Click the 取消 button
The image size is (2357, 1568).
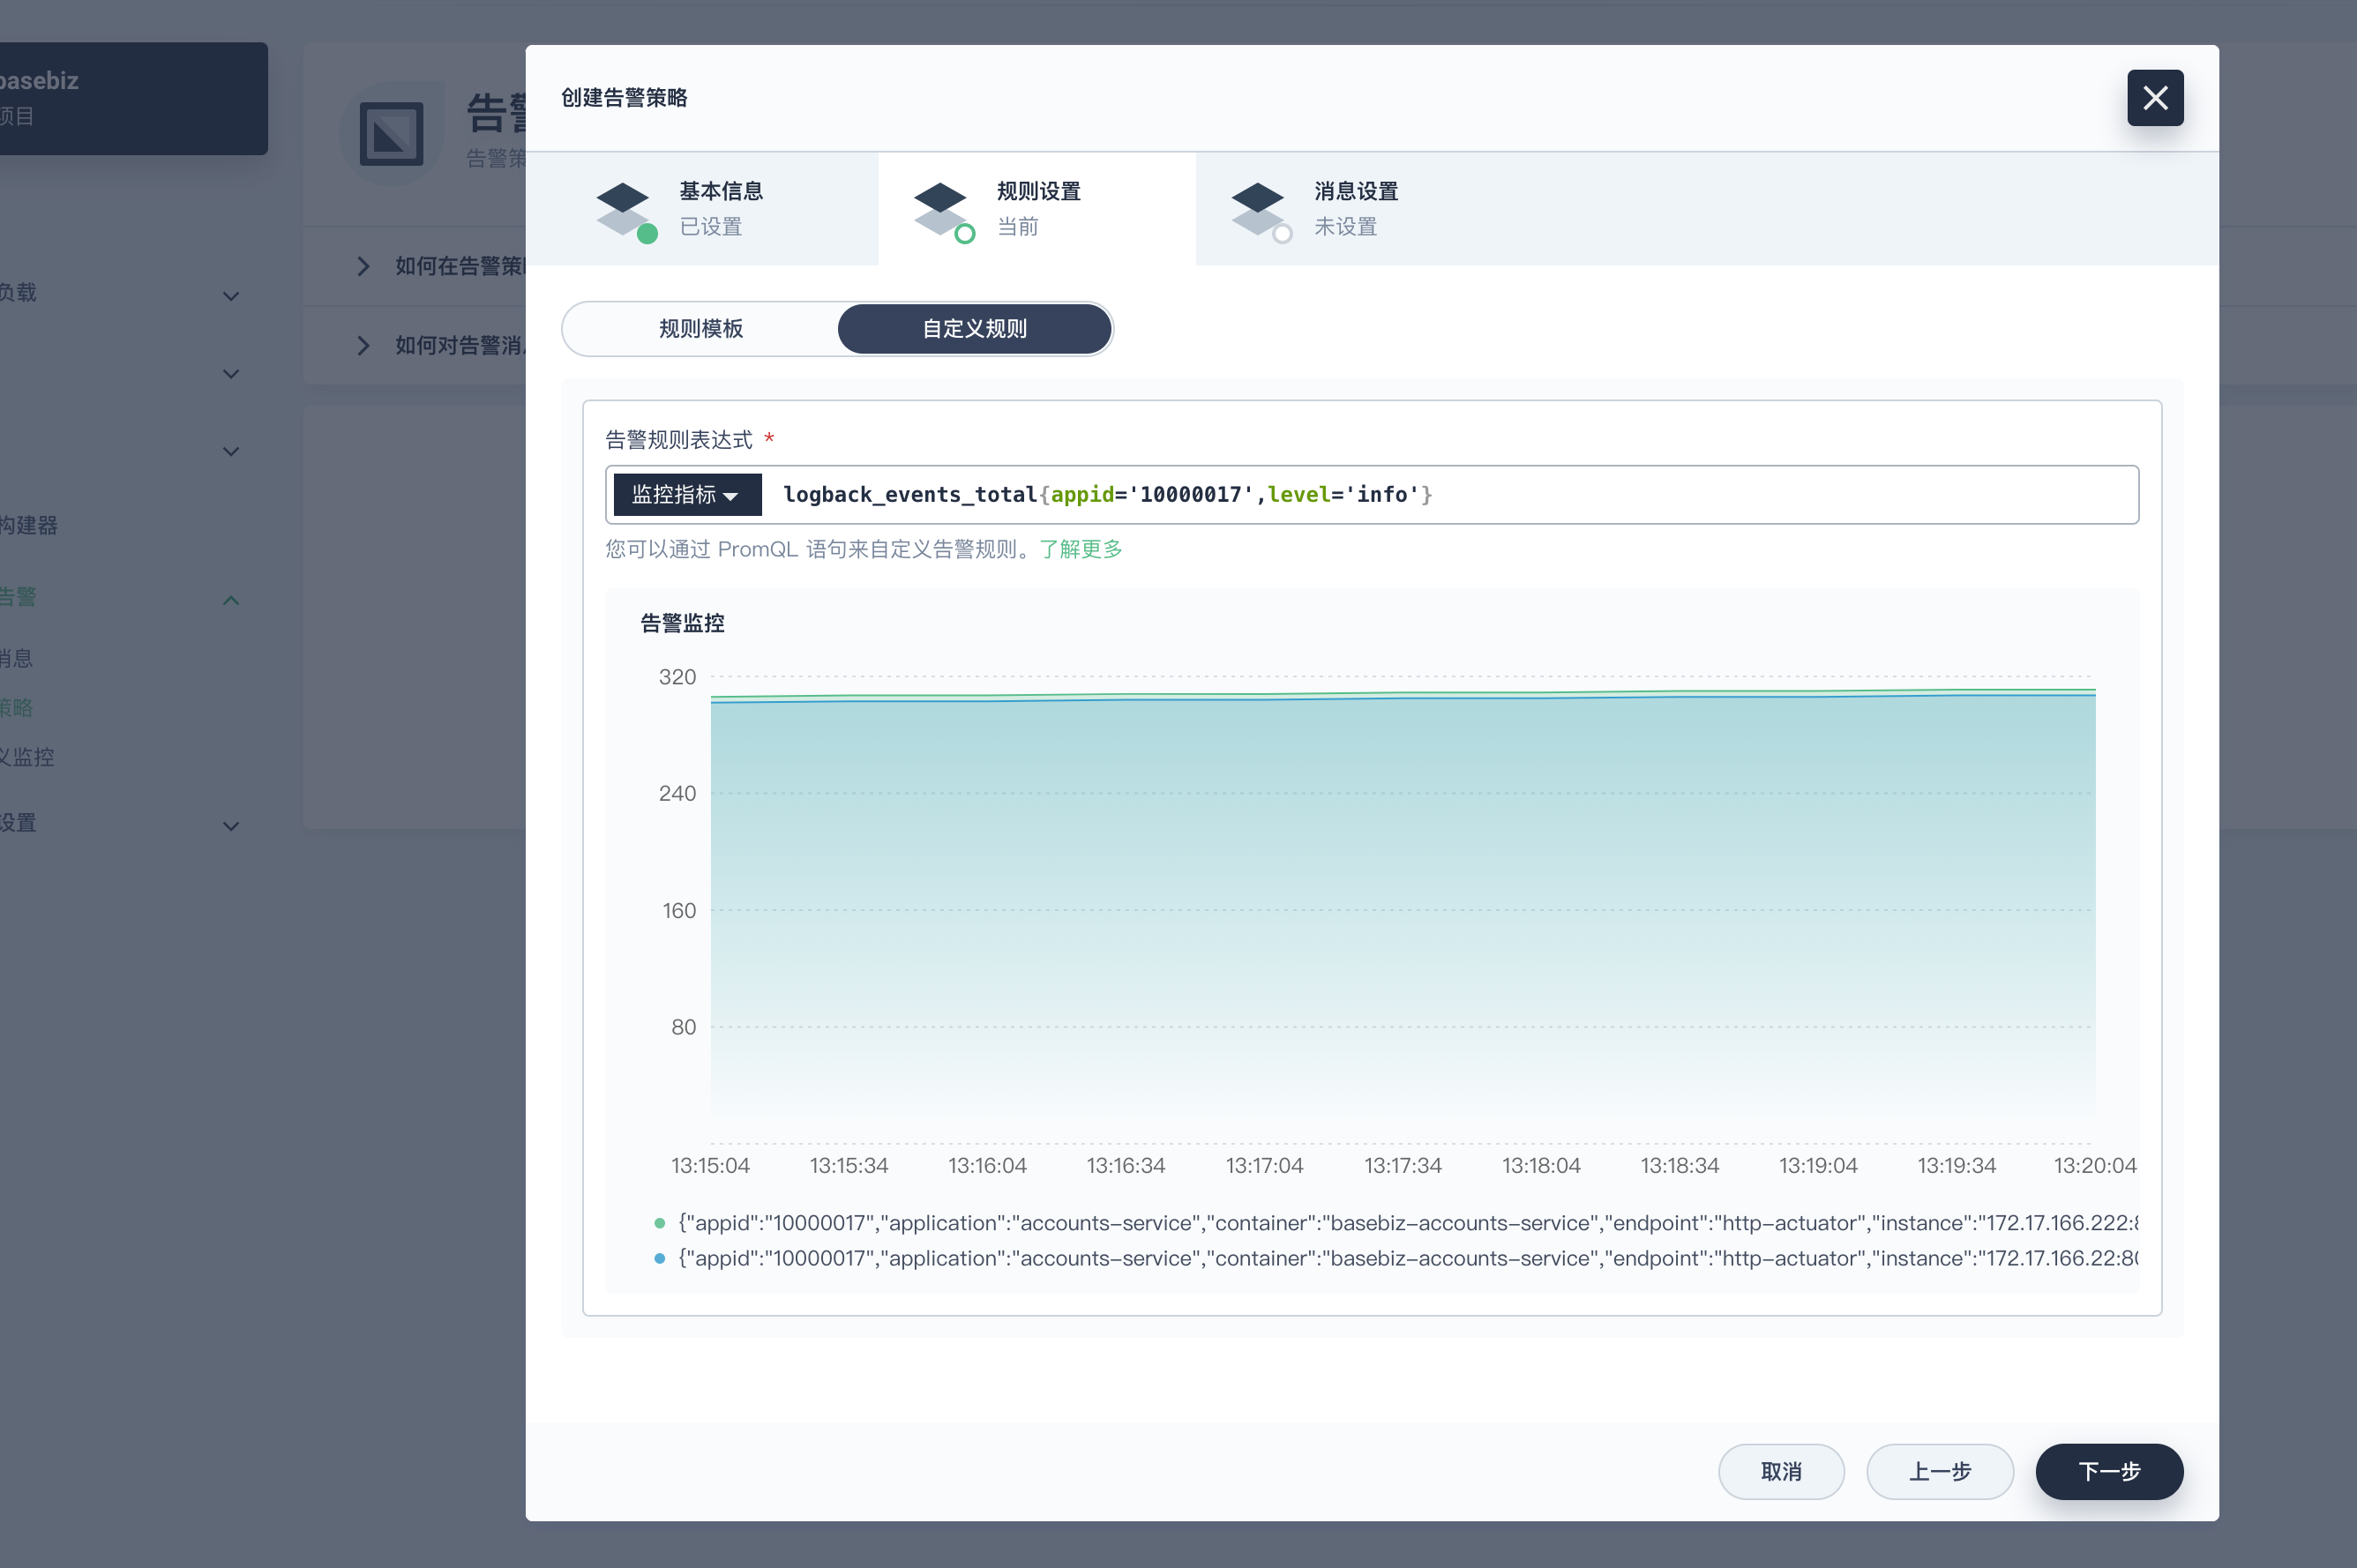pos(1780,1471)
